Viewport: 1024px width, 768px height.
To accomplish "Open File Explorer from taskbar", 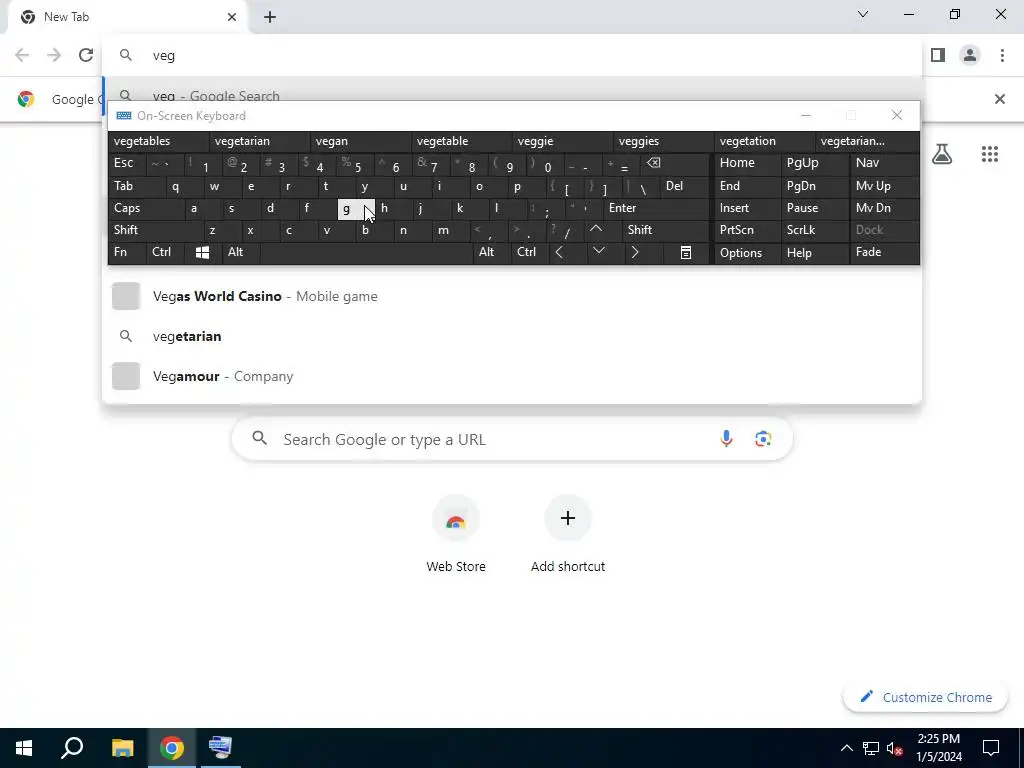I will pyautogui.click(x=122, y=748).
